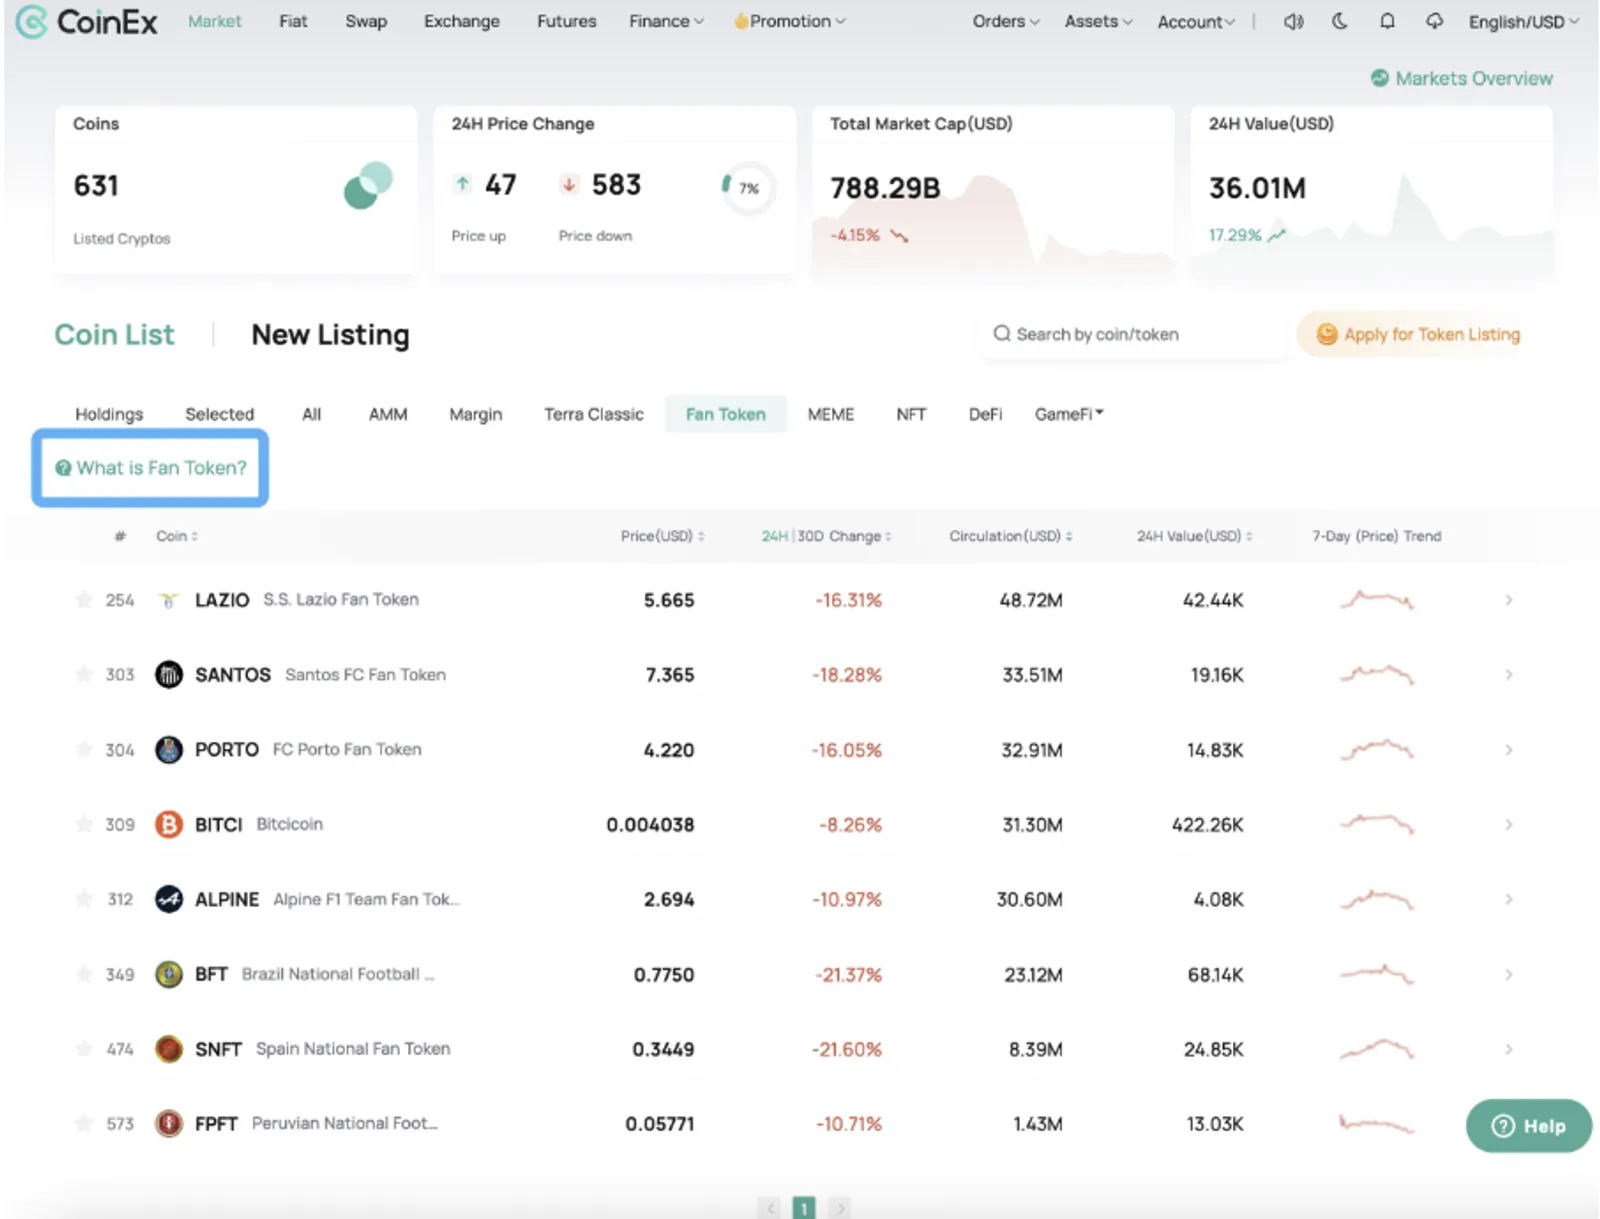
Task: Select the DeFi category tab
Action: pyautogui.click(x=985, y=414)
